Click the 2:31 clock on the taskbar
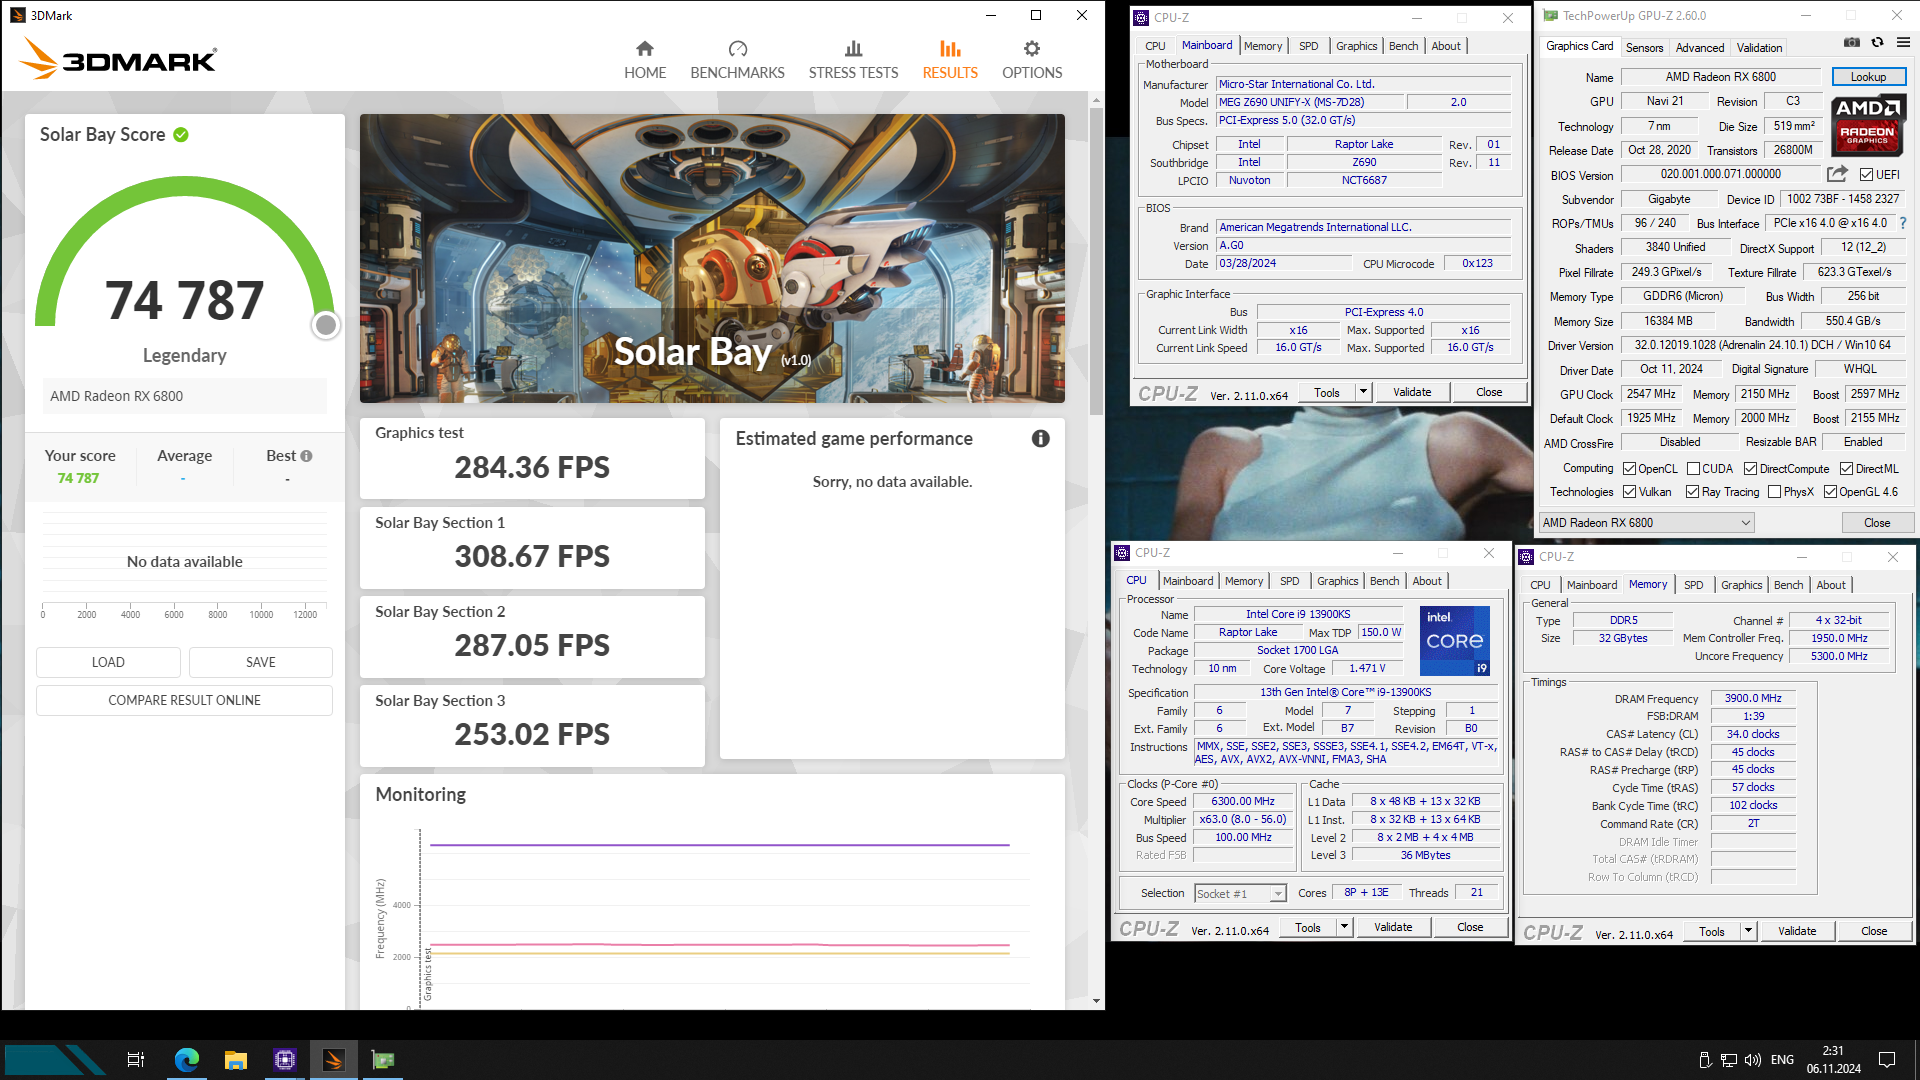The image size is (1920, 1080). click(1833, 1051)
